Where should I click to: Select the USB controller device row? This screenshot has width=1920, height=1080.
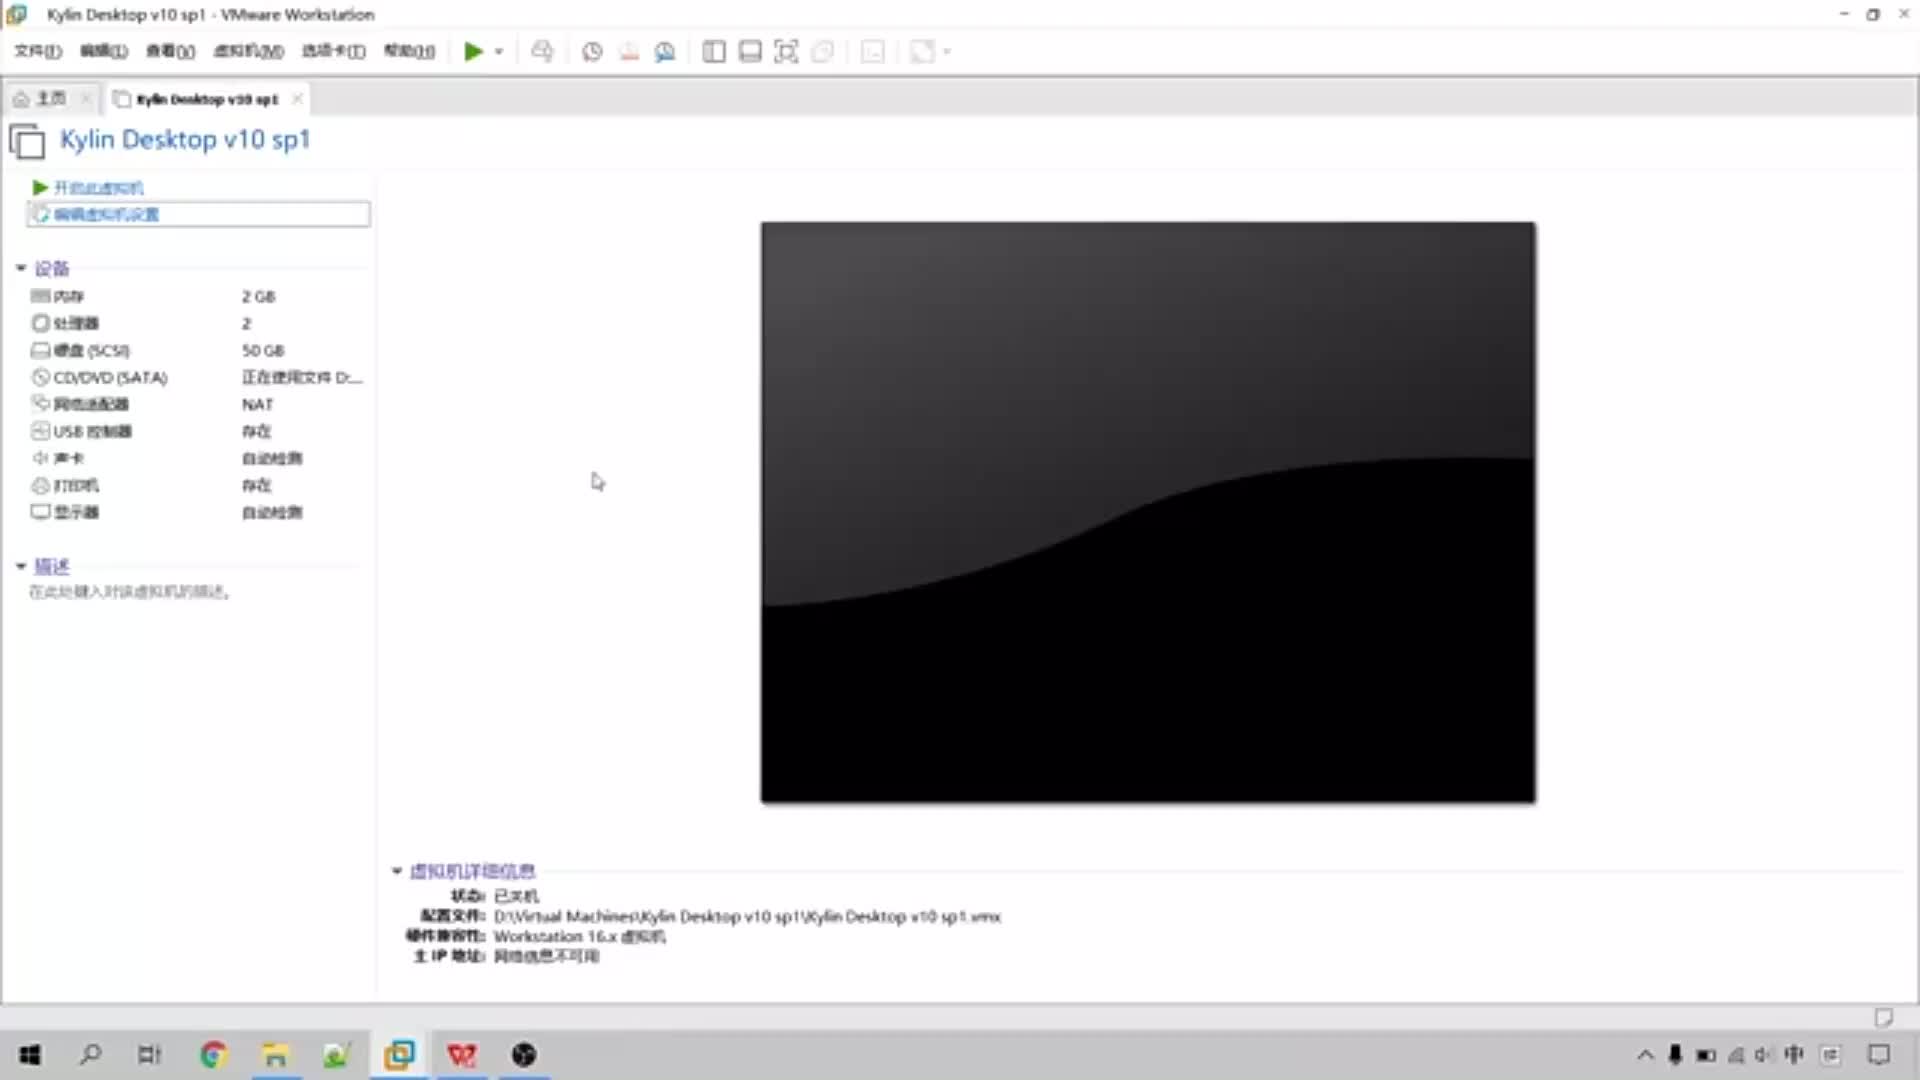coord(198,431)
